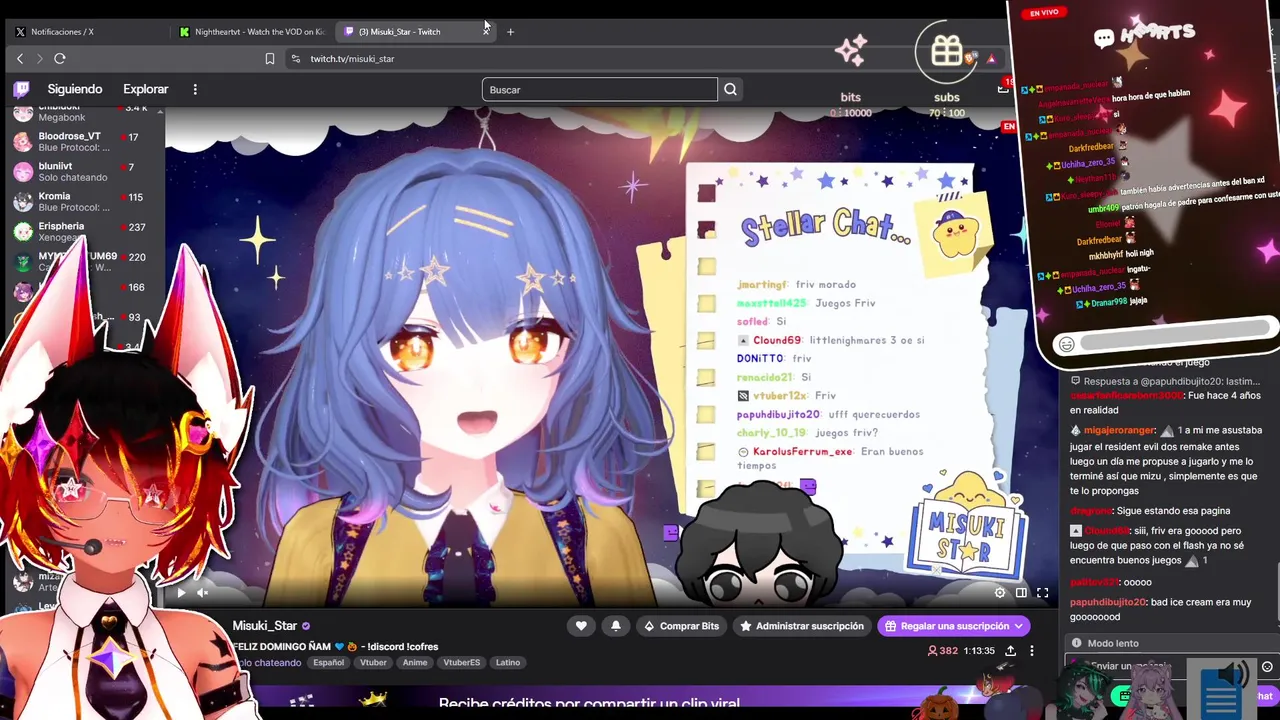The height and width of the screenshot is (720, 1280).
Task: Open Kromia channel in sidebar
Action: (82, 202)
